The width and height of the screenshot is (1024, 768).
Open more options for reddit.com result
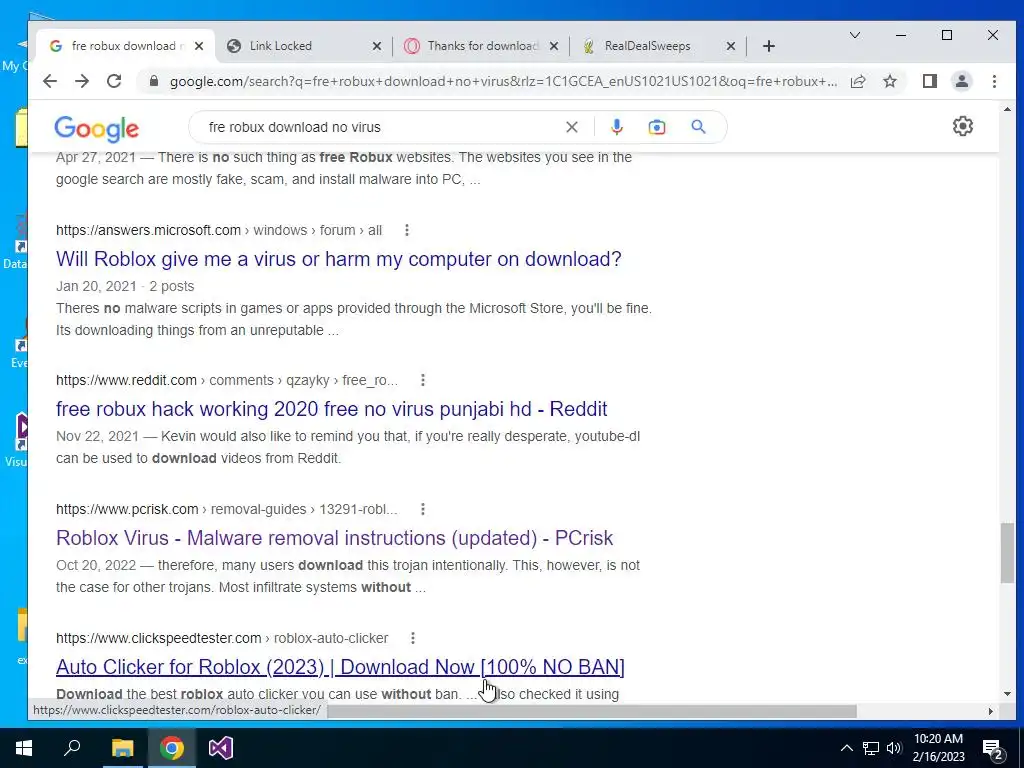click(x=423, y=380)
